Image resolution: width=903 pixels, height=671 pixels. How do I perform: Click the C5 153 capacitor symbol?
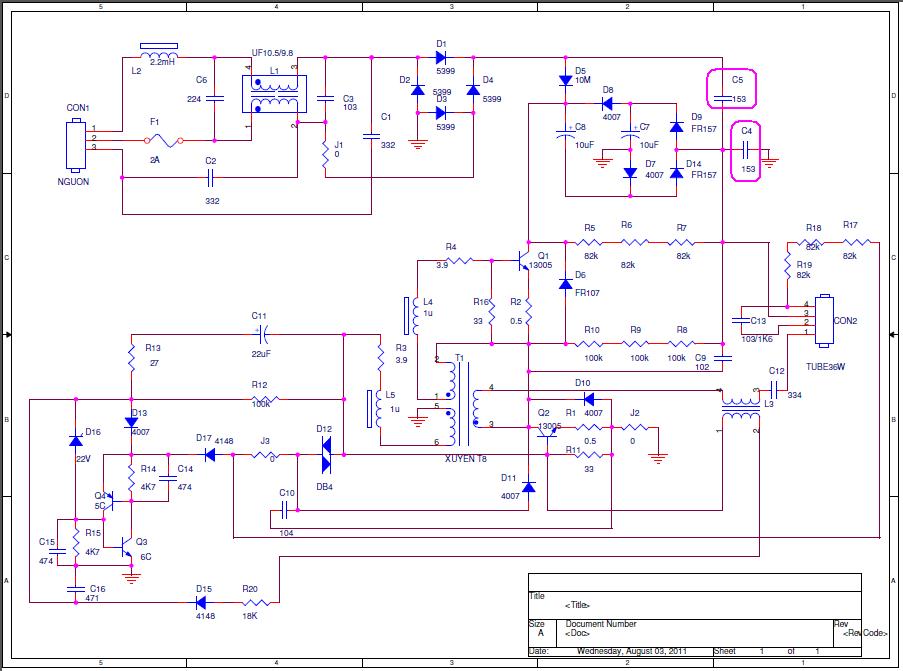(x=723, y=98)
